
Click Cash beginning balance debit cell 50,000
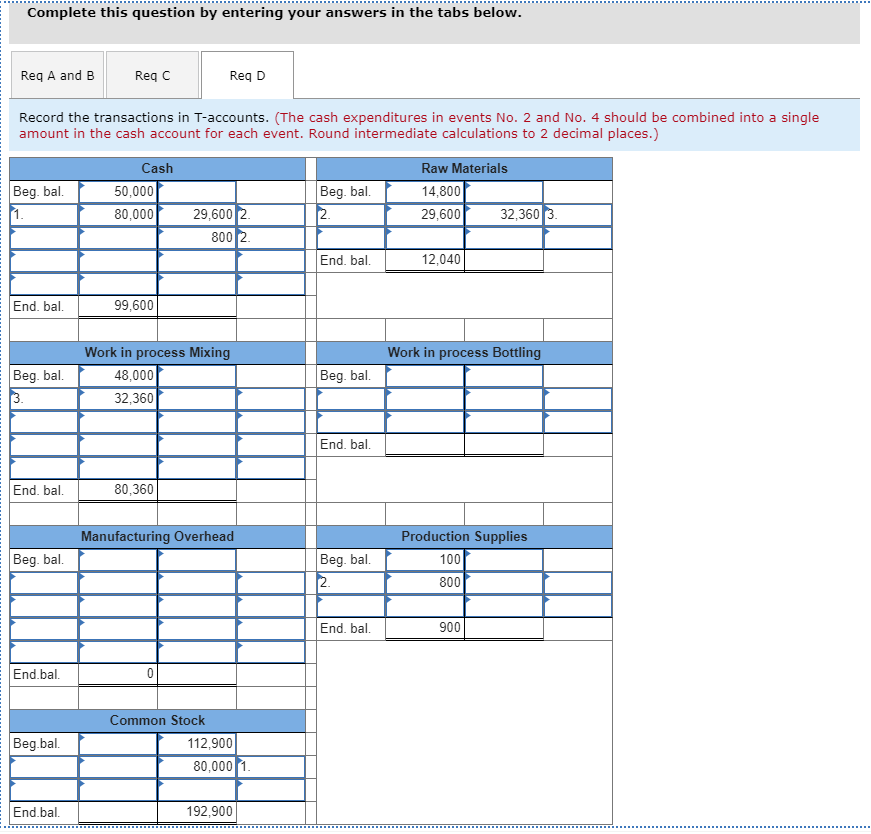click(118, 192)
